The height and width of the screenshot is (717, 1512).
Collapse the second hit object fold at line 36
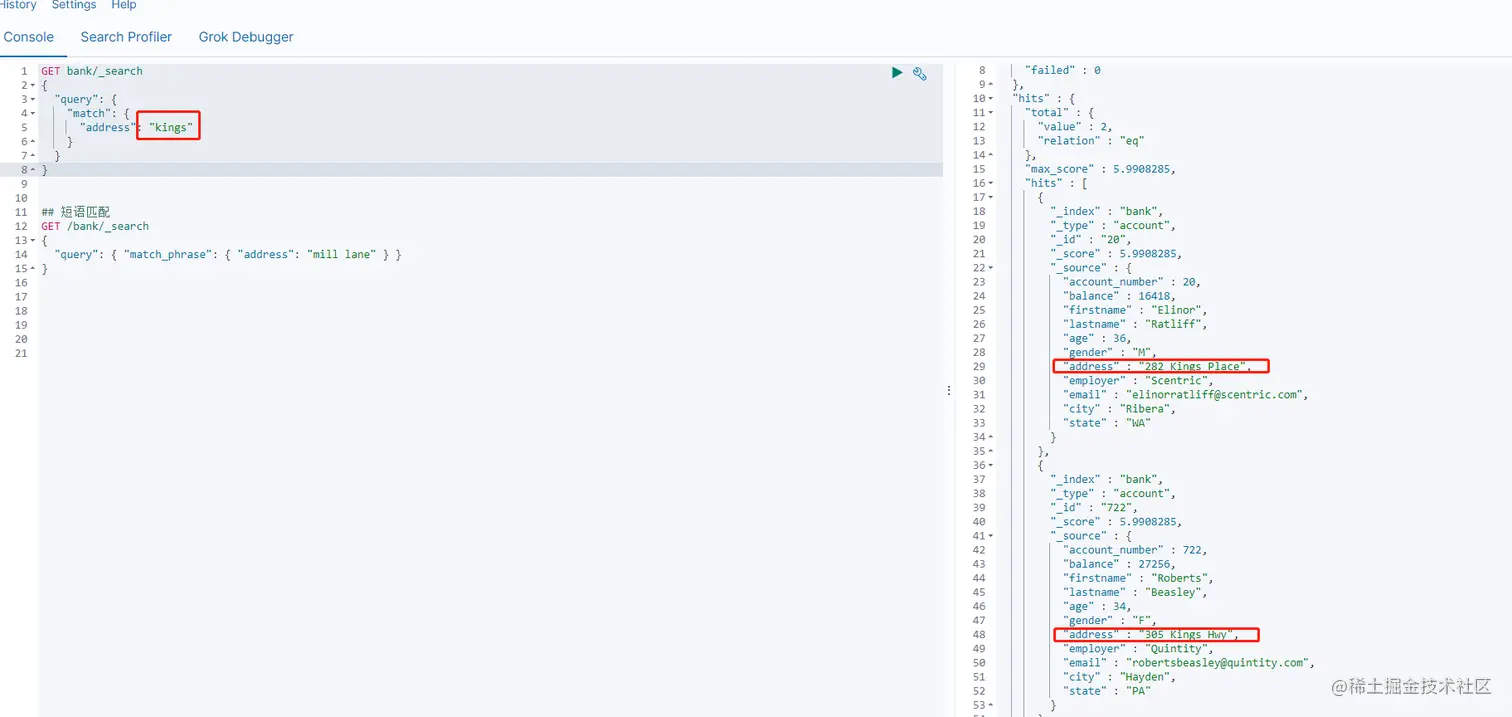click(991, 465)
